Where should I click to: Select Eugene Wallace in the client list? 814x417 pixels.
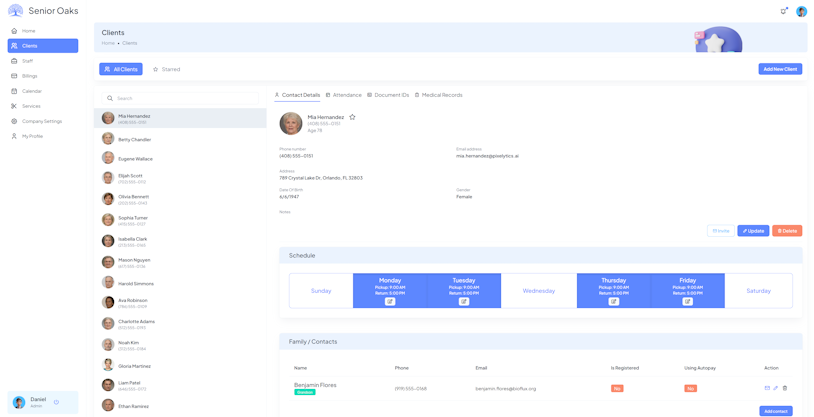(180, 158)
